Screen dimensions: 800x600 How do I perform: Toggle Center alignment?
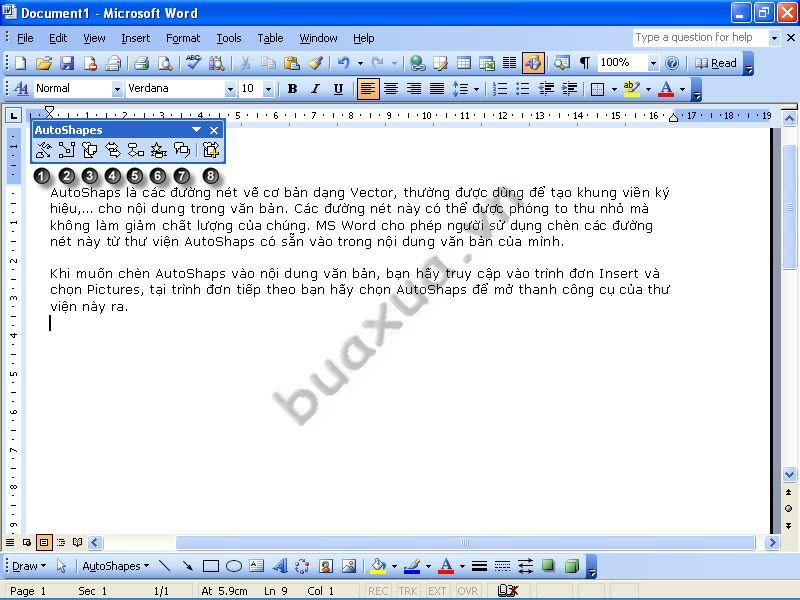(391, 89)
